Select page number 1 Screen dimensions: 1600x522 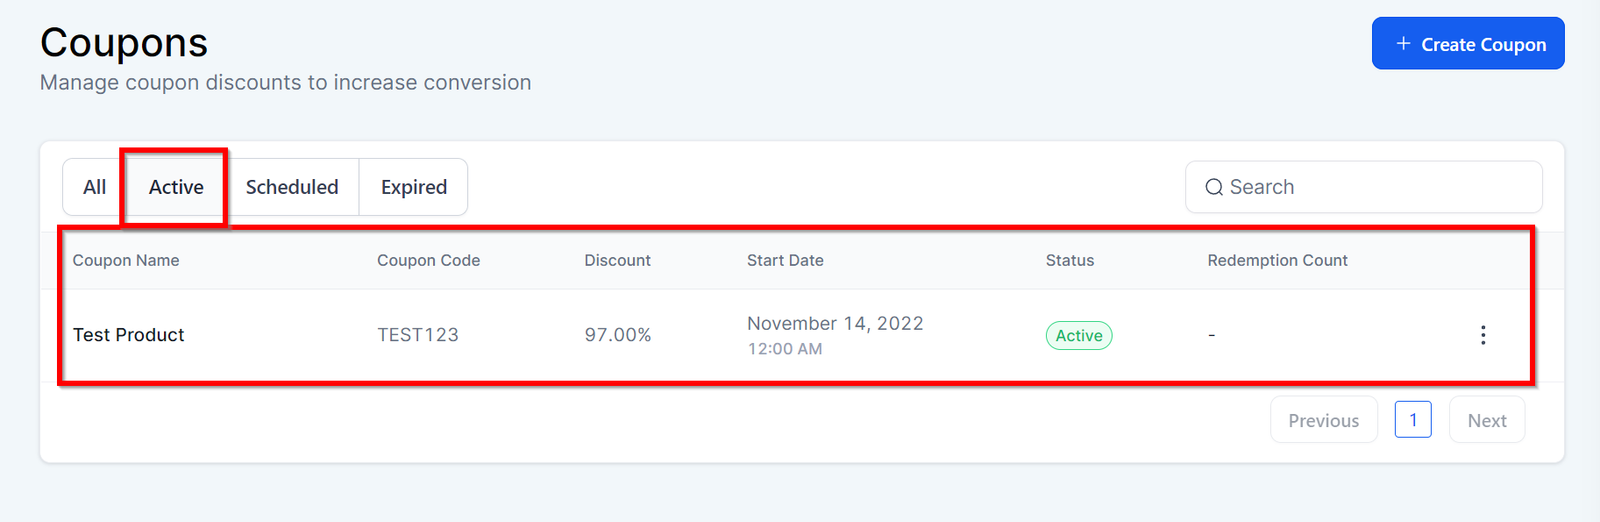1413,420
